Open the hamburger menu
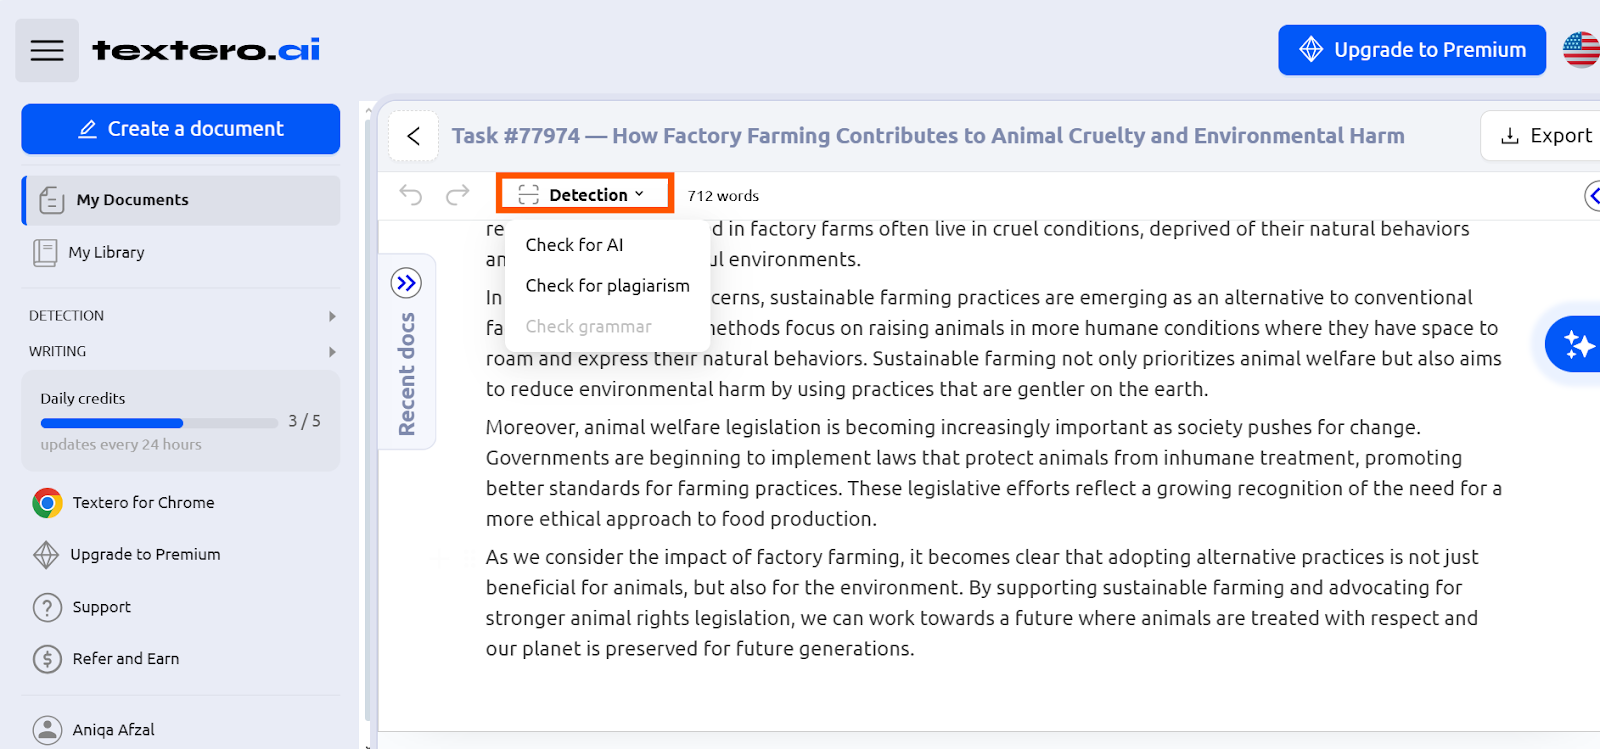Viewport: 1600px width, 749px height. pos(47,50)
